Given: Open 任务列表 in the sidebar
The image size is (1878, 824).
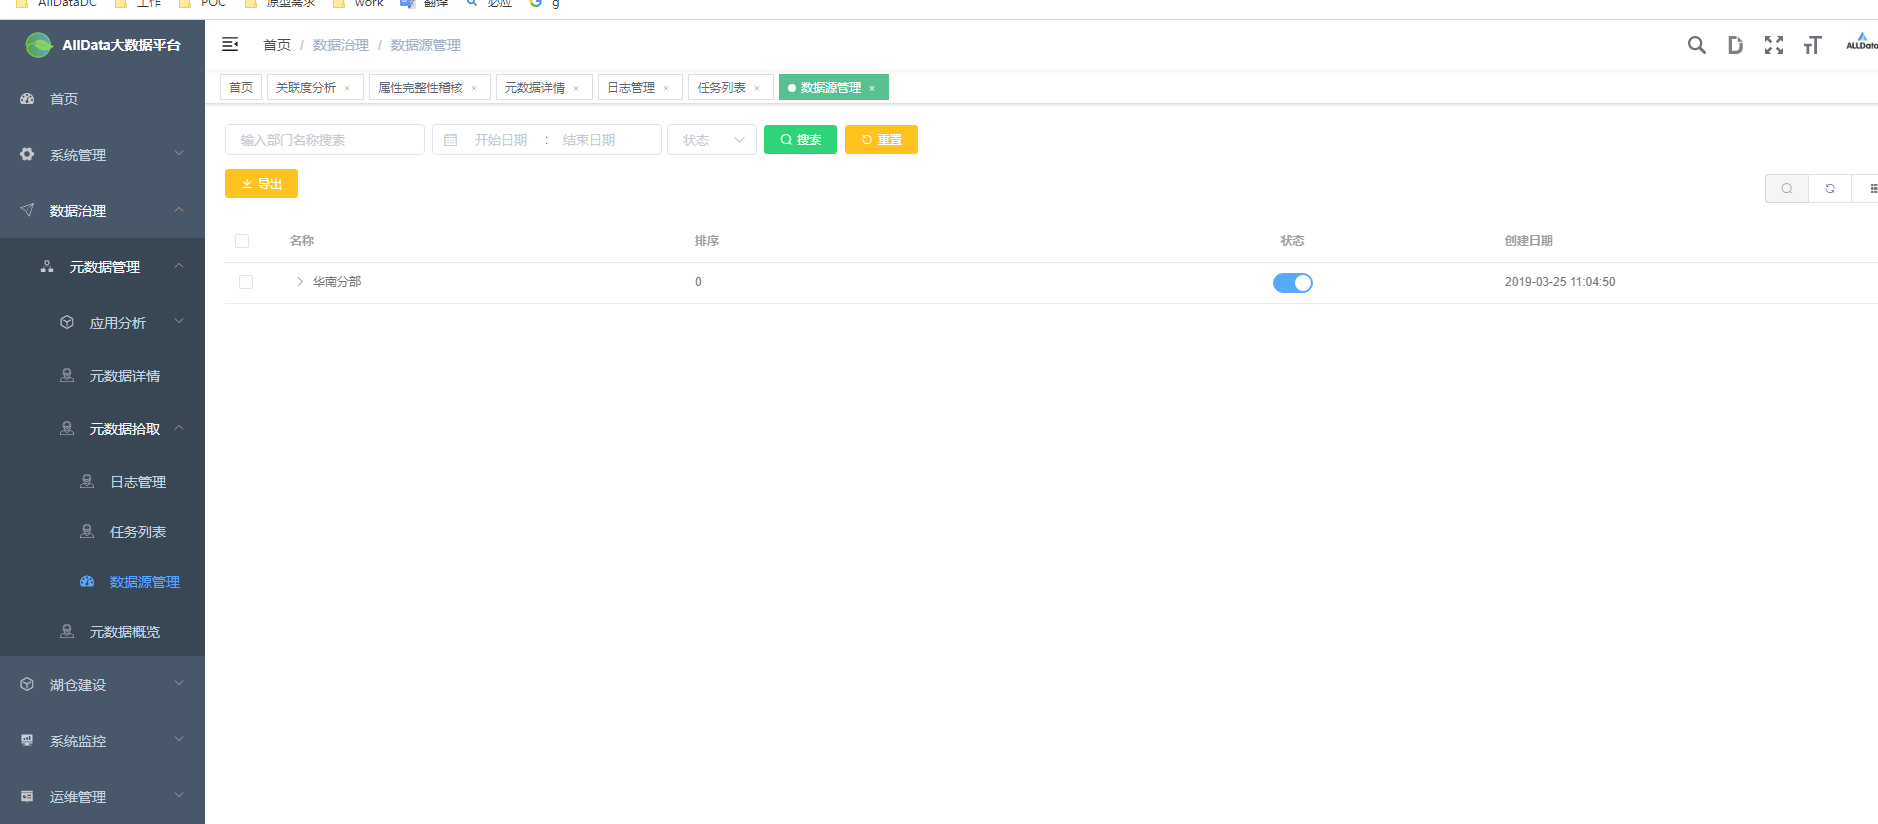Looking at the screenshot, I should point(138,532).
